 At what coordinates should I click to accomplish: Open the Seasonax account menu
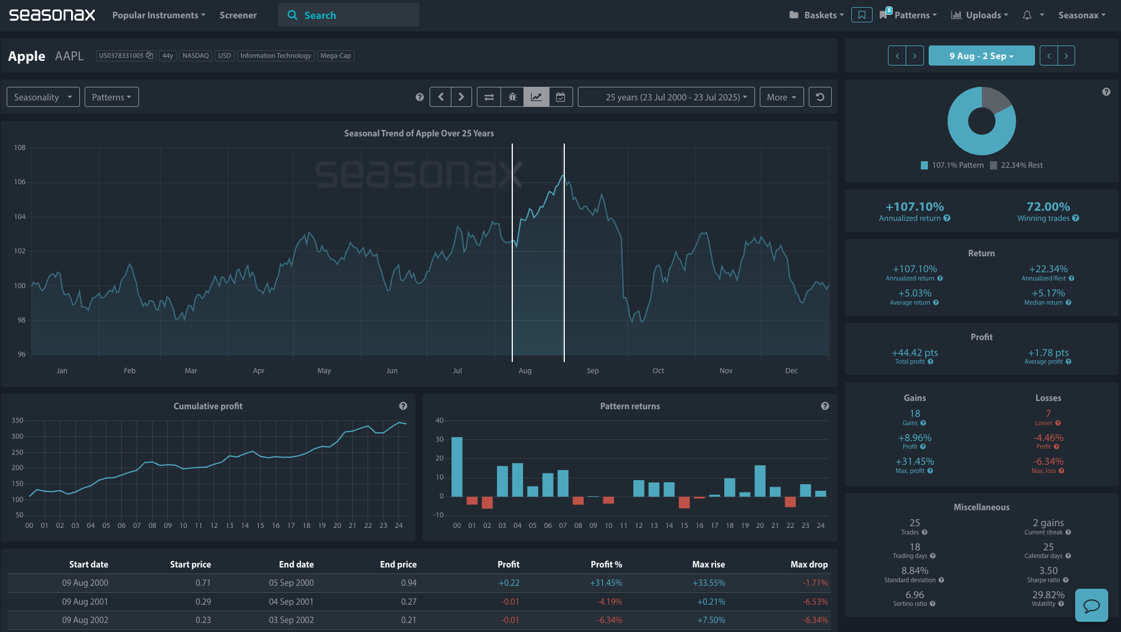(1082, 15)
